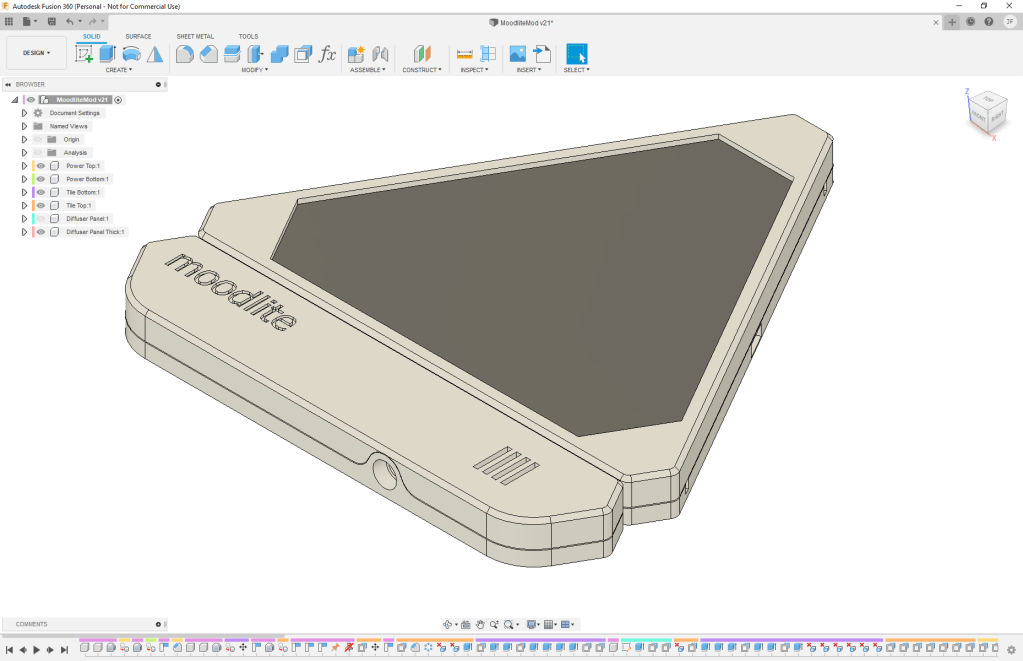Expand the Document Settings node
This screenshot has height=661, width=1023.
point(24,113)
